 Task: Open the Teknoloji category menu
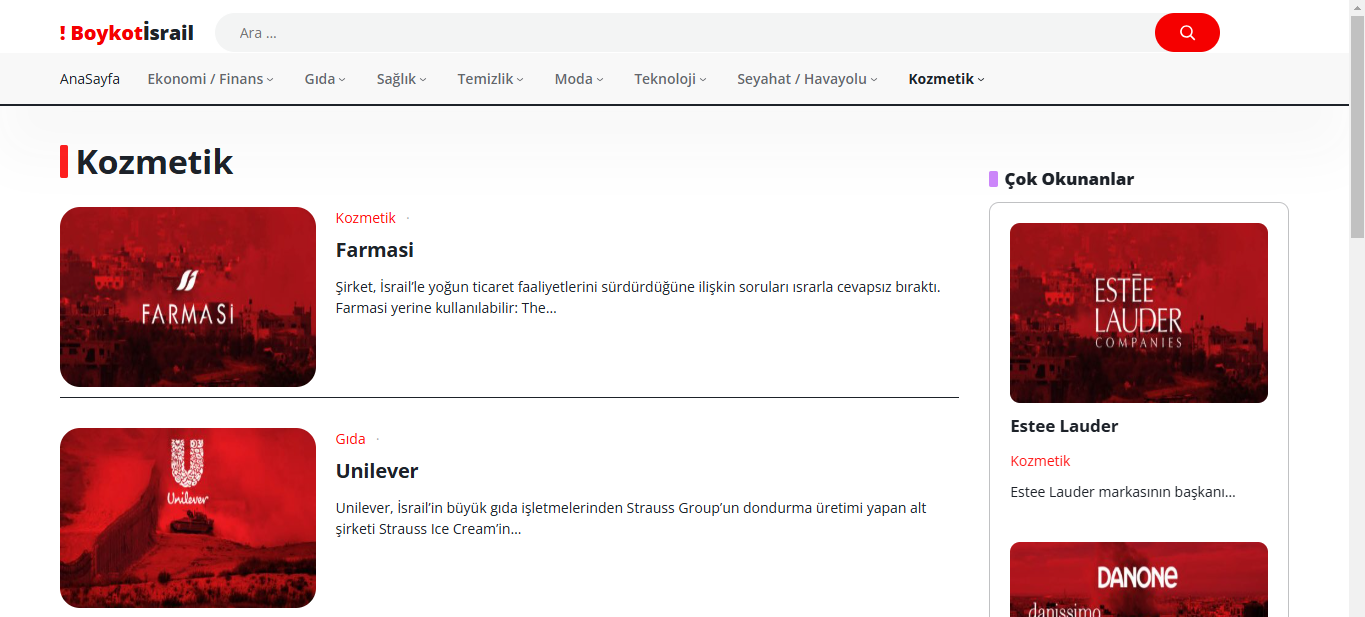670,79
